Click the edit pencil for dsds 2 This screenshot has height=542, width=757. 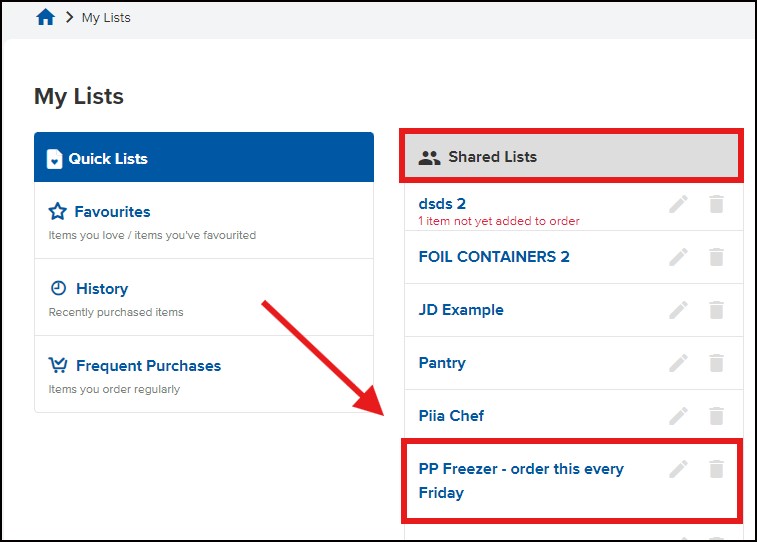point(679,204)
